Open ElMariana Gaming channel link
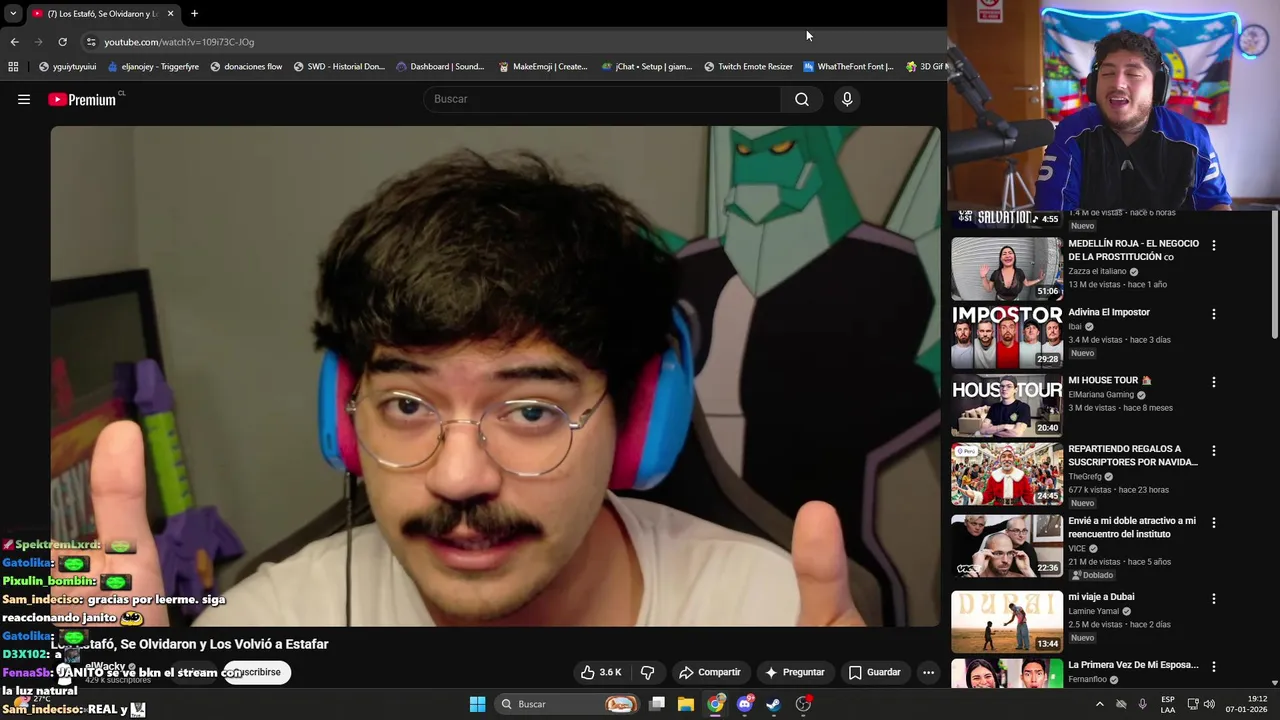 pos(1101,395)
